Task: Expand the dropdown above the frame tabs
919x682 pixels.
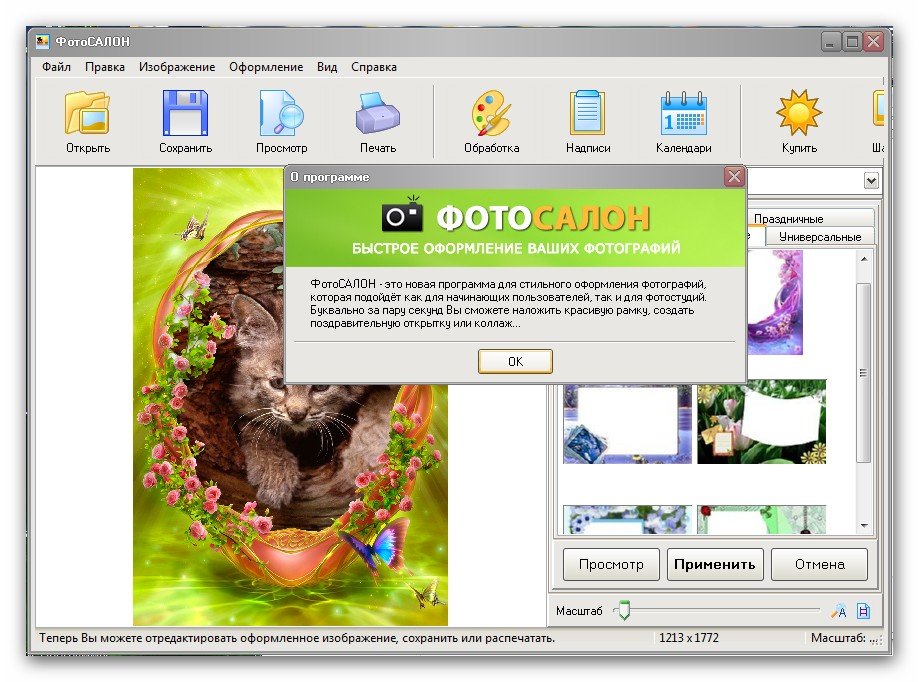Action: (x=870, y=180)
